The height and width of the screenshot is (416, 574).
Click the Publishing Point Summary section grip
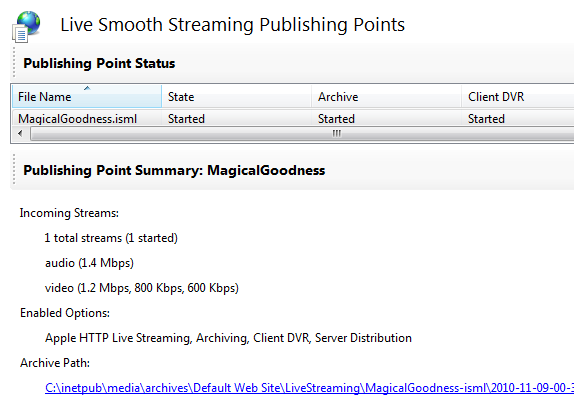click(x=14, y=170)
